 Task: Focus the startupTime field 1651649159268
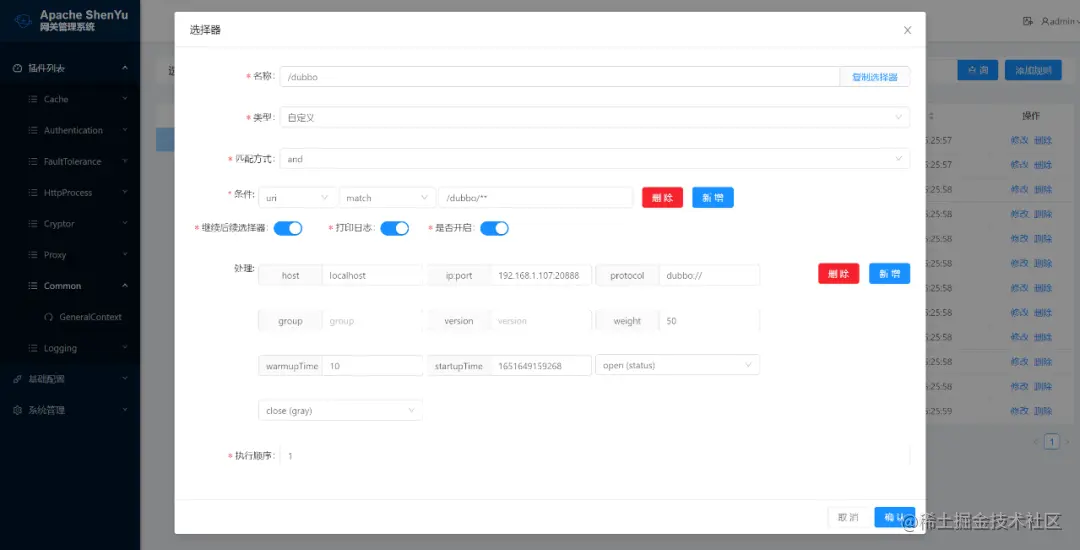coord(541,366)
